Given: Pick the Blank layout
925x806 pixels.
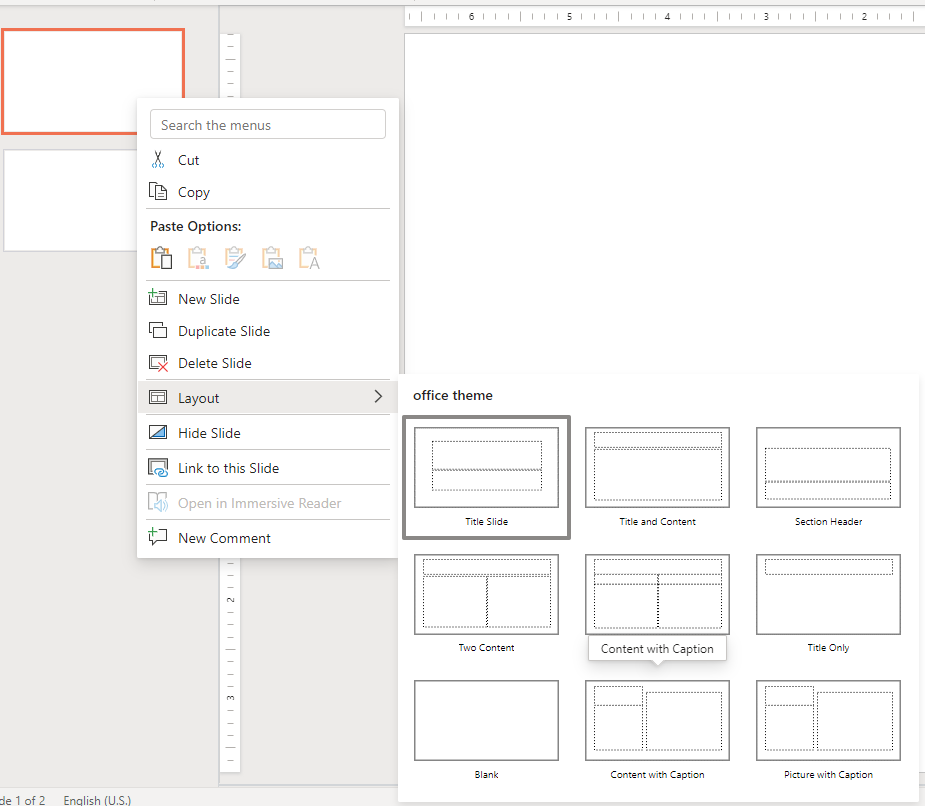Looking at the screenshot, I should pyautogui.click(x=486, y=721).
